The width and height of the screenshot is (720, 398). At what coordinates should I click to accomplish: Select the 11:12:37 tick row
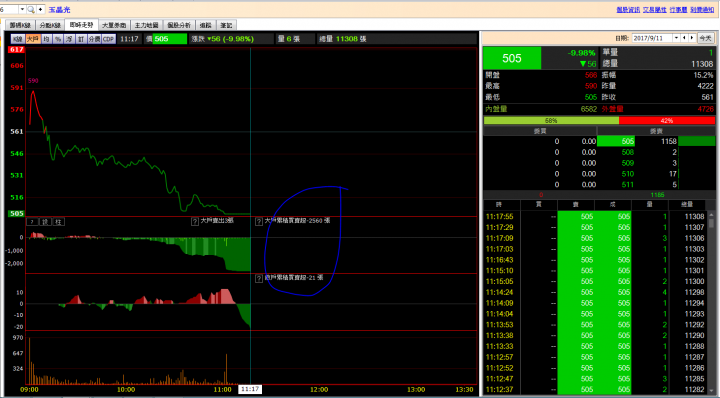click(x=595, y=390)
